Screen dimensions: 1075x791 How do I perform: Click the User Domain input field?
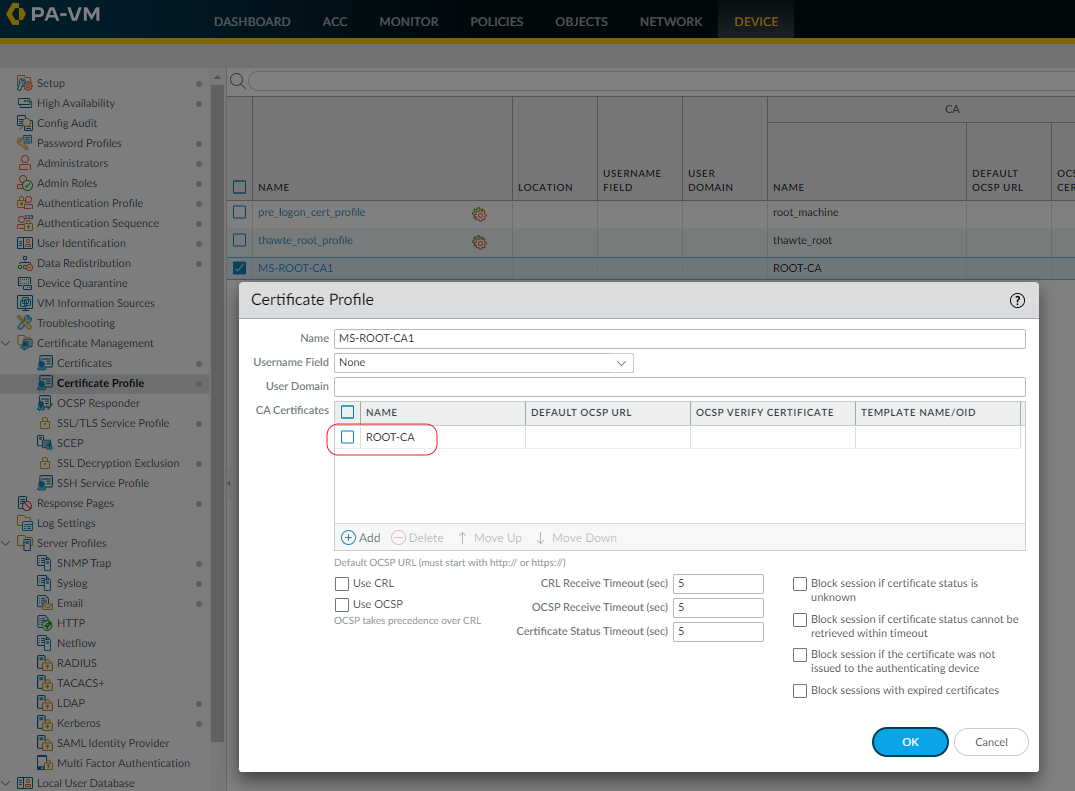680,387
